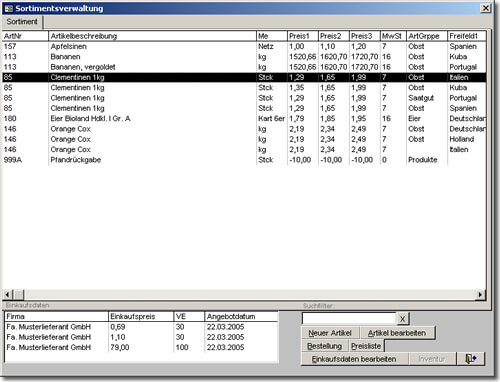Screen dimensions: 500x382
Task: Click article number 180
Action: 10,119
